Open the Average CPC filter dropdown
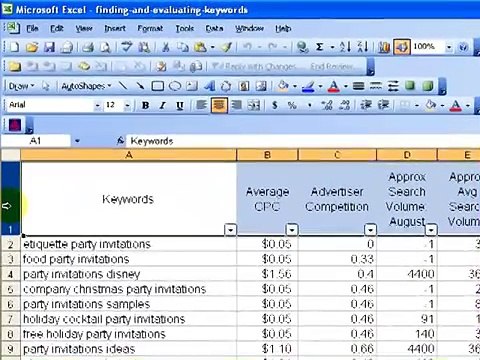The height and width of the screenshot is (360, 480). coord(292,230)
